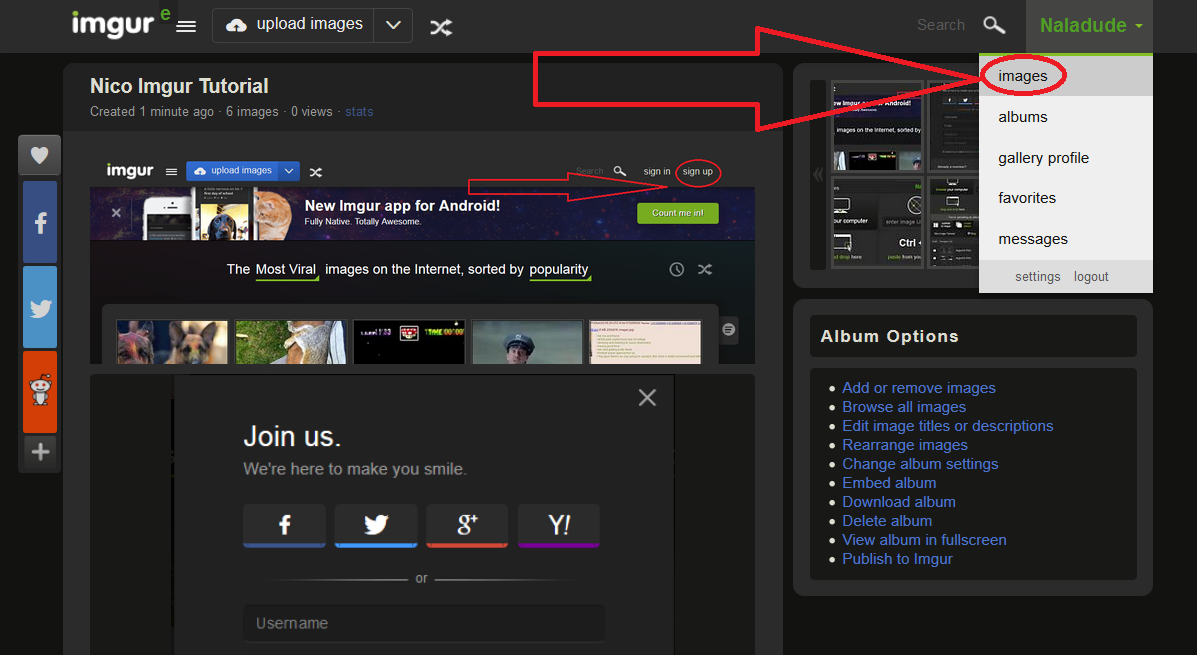Click the small magnifier icon left of sign in
This screenshot has height=655, width=1197.
tap(620, 171)
